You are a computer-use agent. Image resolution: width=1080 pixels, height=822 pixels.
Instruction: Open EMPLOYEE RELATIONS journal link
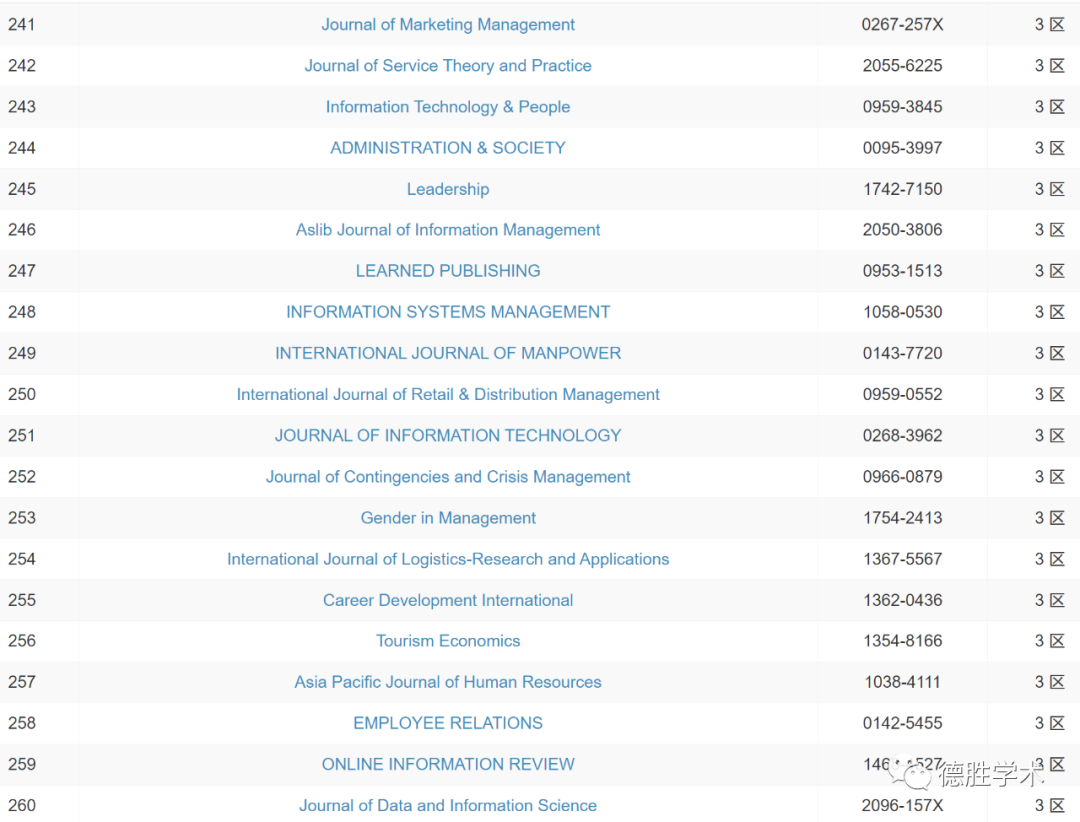pyautogui.click(x=448, y=723)
